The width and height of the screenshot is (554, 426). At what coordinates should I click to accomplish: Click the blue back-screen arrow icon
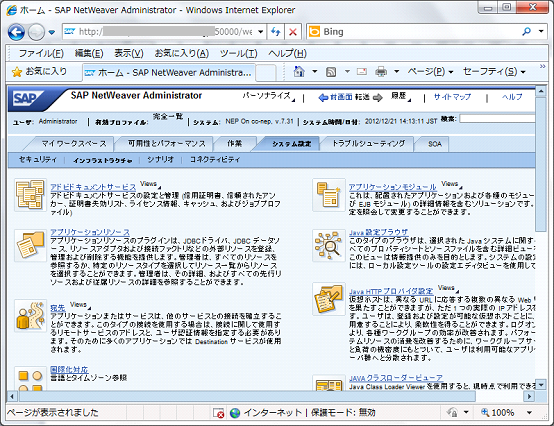pyautogui.click(x=323, y=97)
